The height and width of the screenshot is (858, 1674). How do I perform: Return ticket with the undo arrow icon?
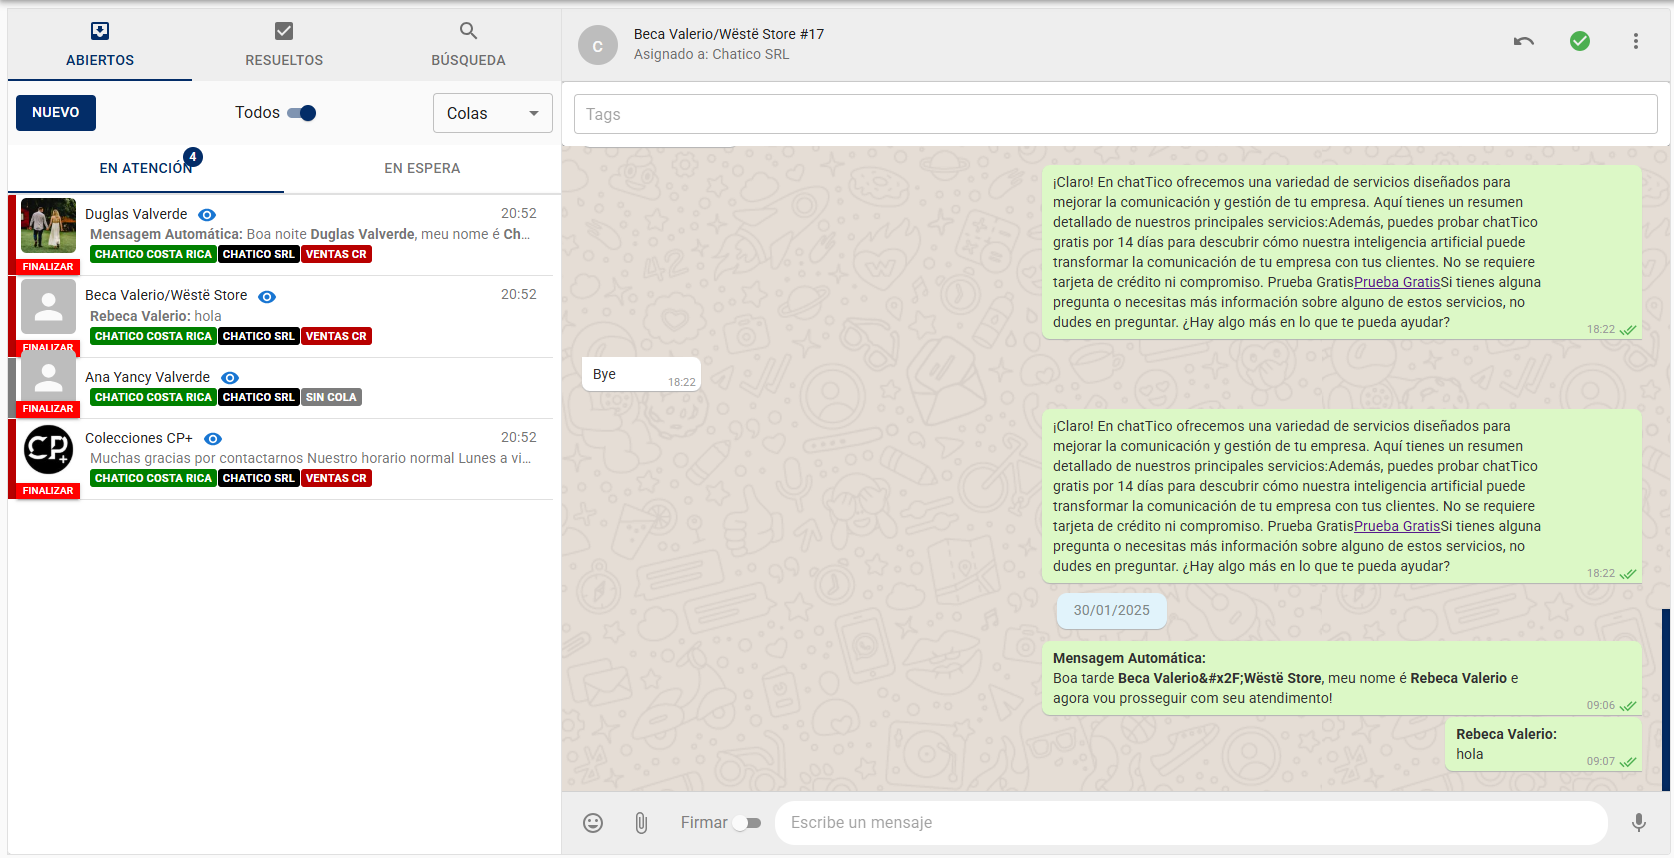click(x=1524, y=41)
